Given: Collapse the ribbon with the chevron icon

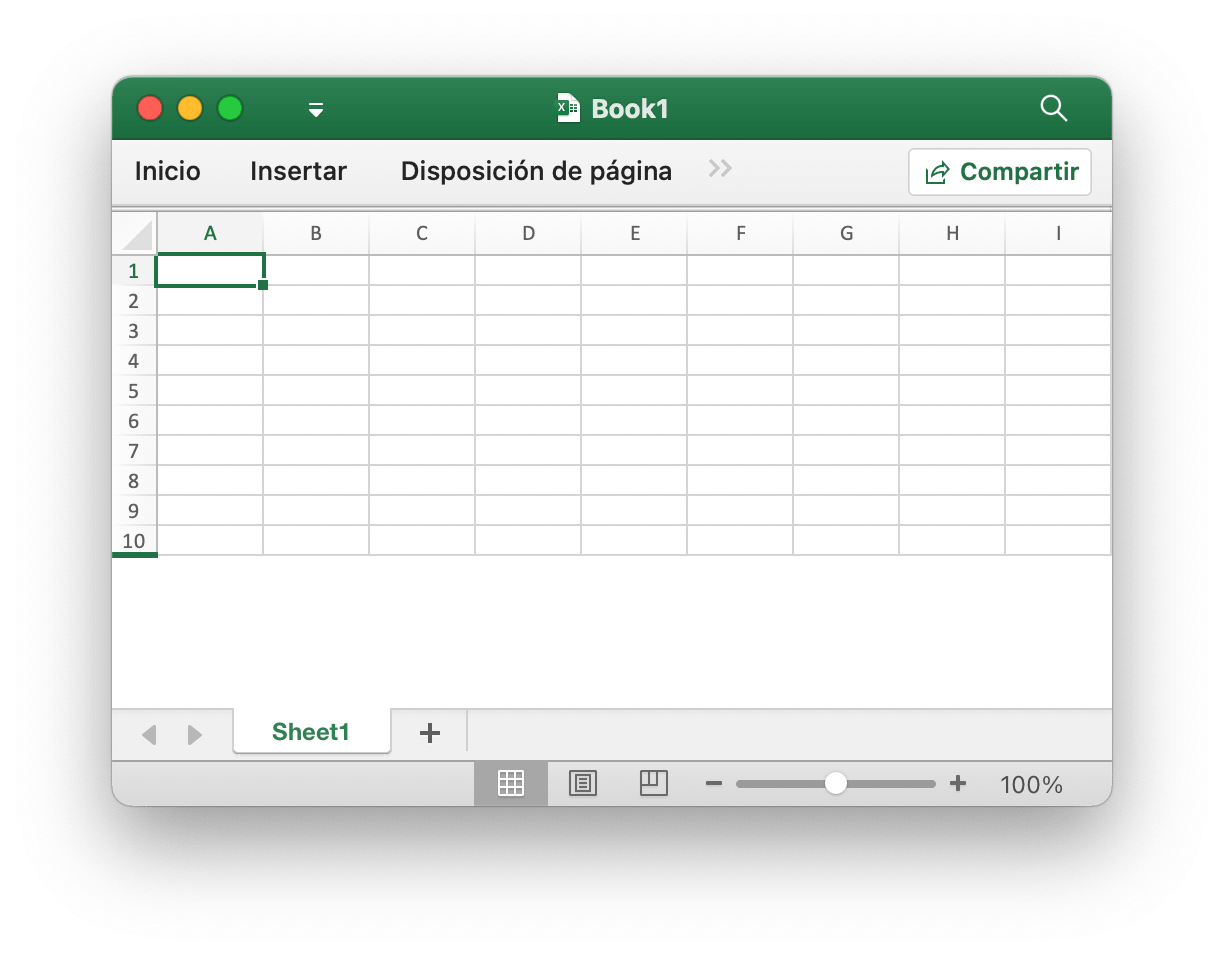Looking at the screenshot, I should 316,109.
